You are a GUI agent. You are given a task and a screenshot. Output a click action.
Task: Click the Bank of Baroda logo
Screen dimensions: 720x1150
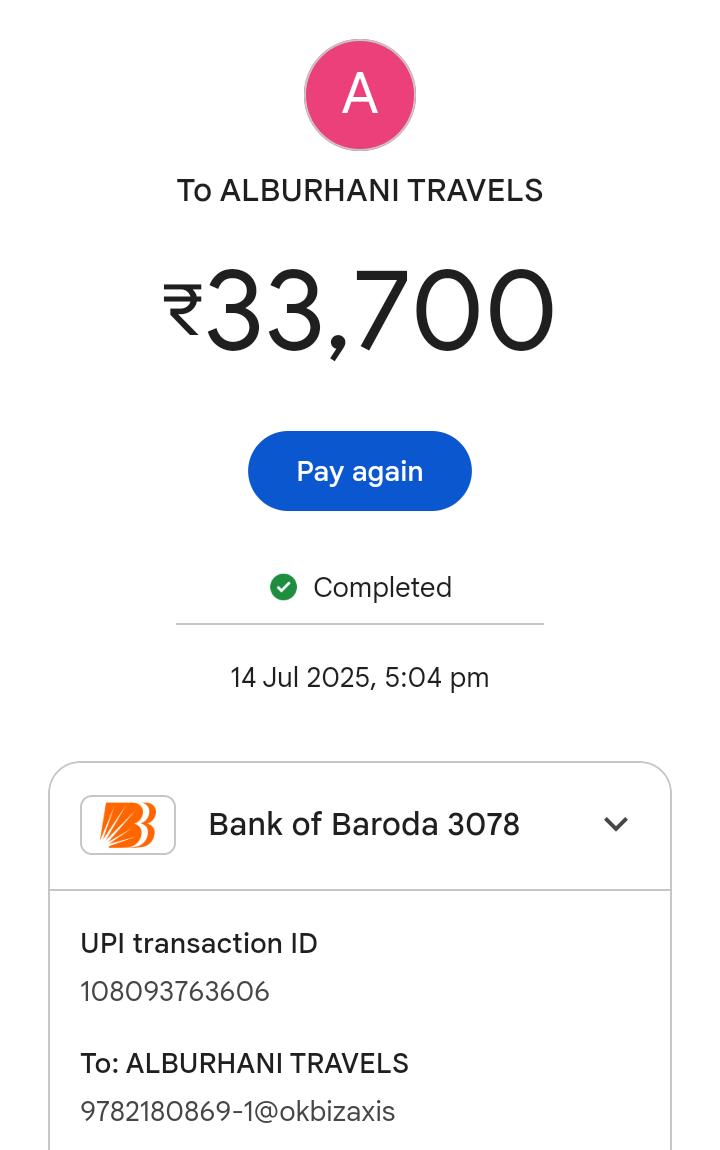[128, 825]
